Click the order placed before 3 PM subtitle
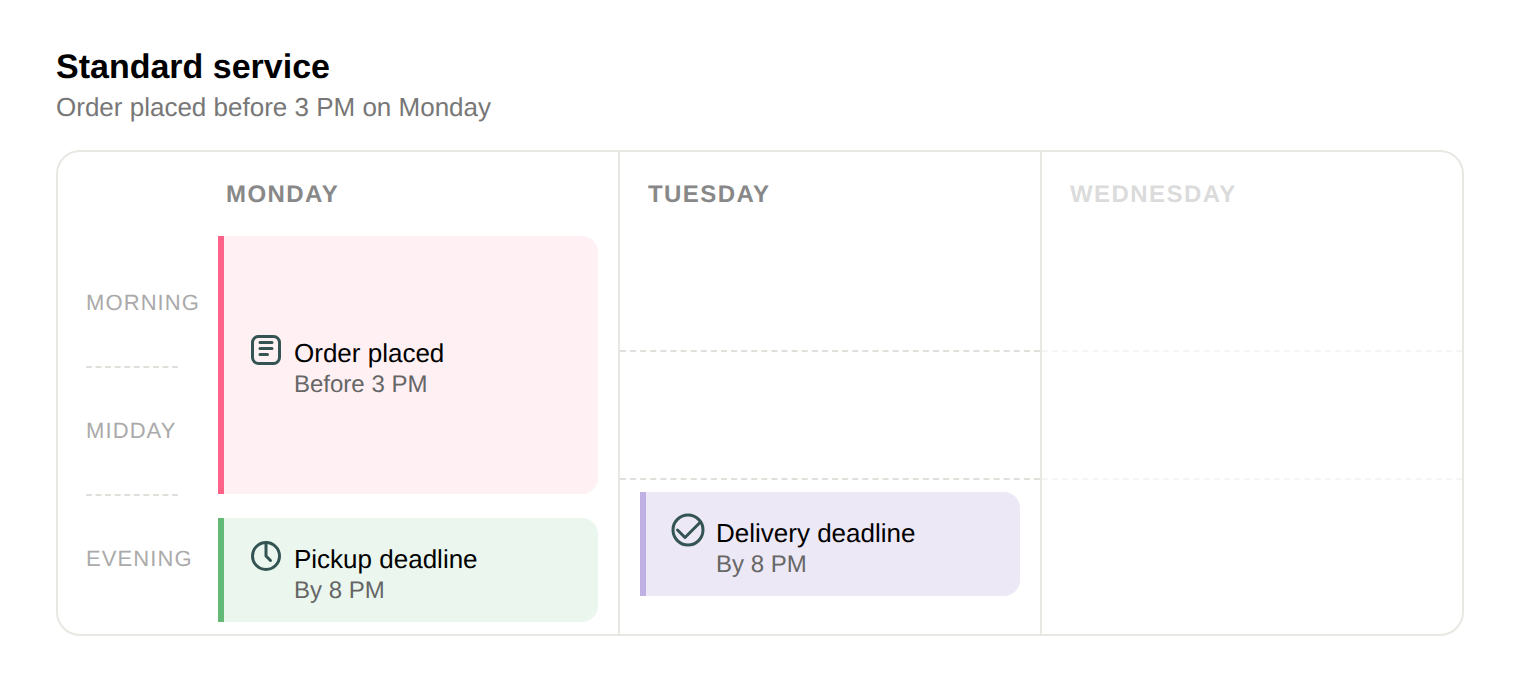The image size is (1520, 684). click(274, 107)
